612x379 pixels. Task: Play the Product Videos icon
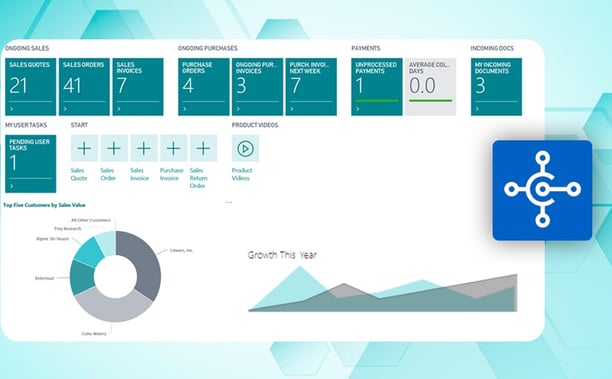(246, 148)
